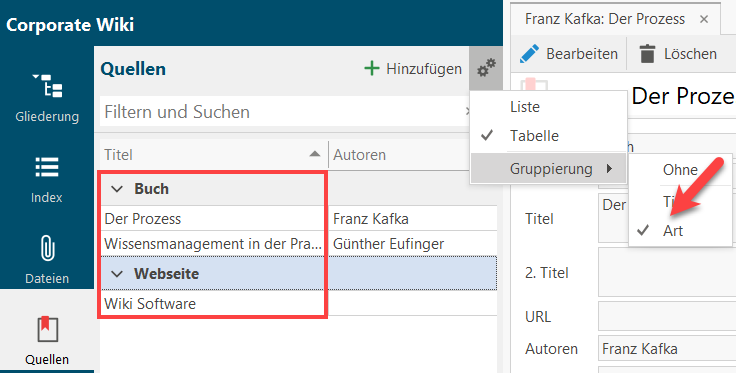Click the Autoren field with Franz Kafka
This screenshot has width=736, height=373.
[x=667, y=349]
